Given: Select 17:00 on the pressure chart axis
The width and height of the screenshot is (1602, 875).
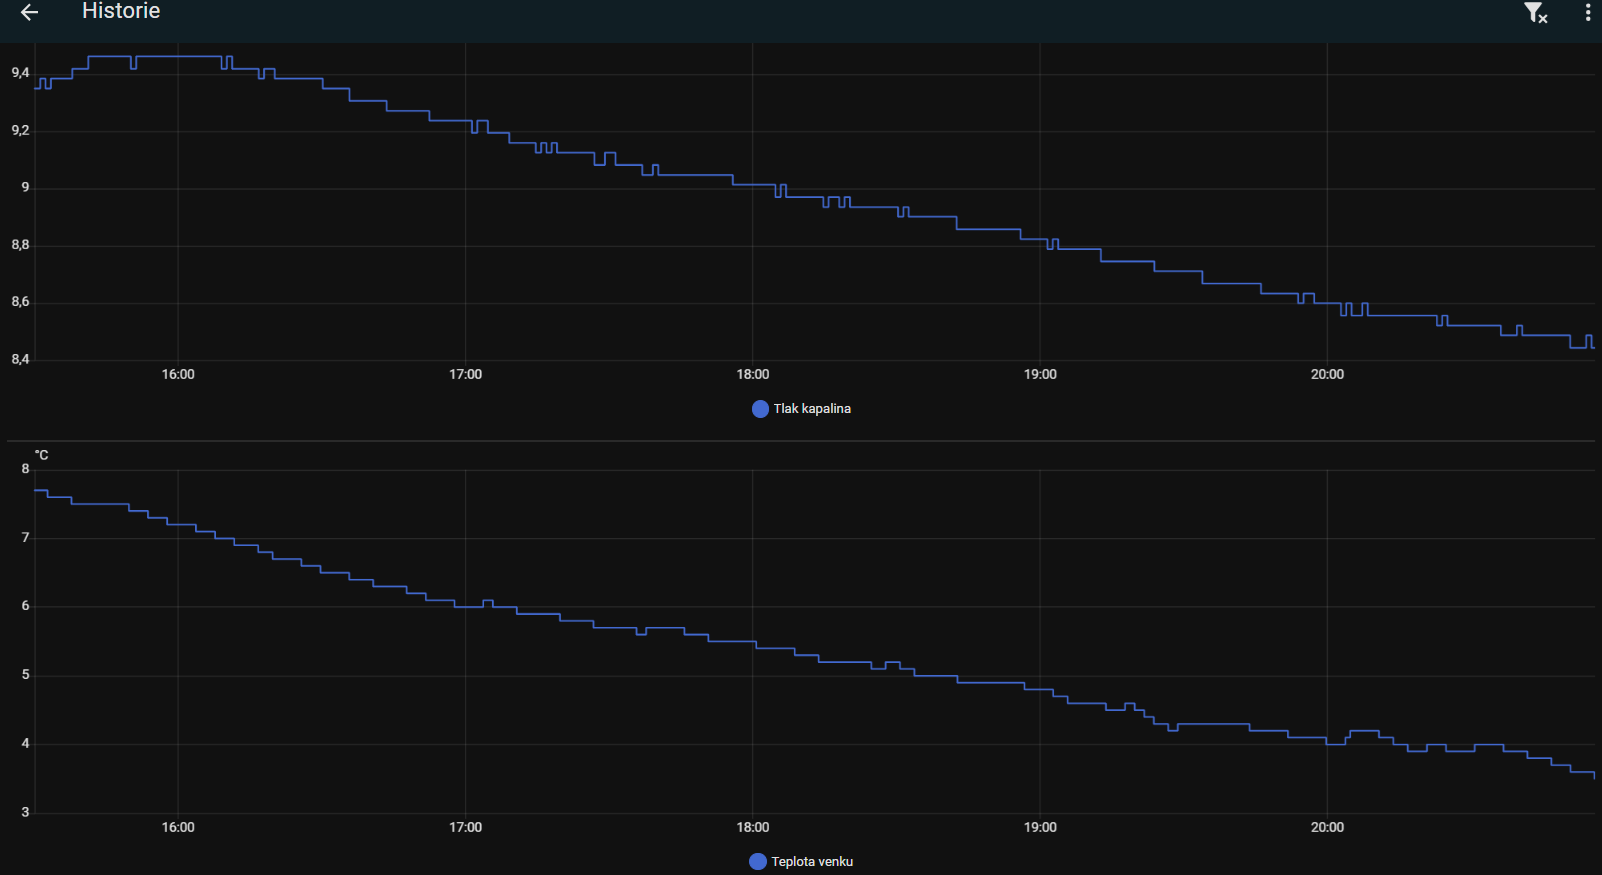Looking at the screenshot, I should (465, 374).
